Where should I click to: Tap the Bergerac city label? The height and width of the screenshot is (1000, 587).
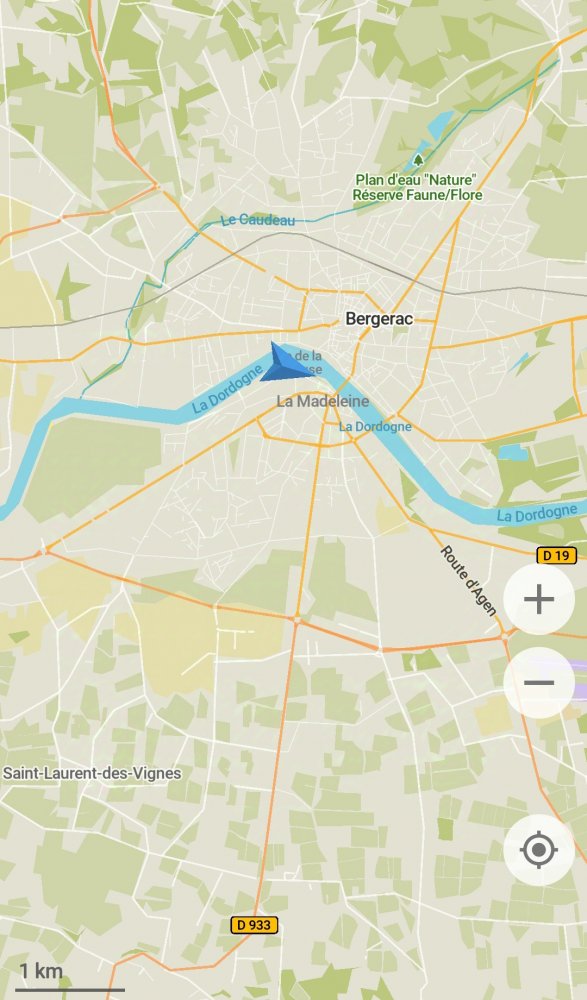tap(379, 319)
